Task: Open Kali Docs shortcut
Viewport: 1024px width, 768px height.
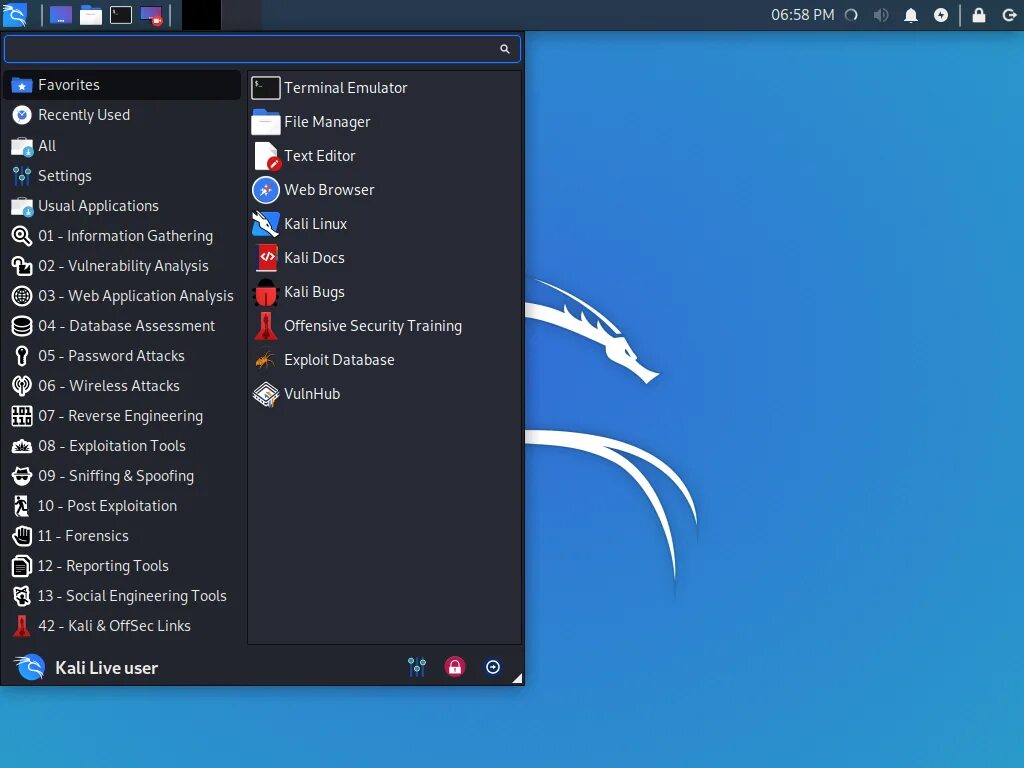Action: (385, 257)
